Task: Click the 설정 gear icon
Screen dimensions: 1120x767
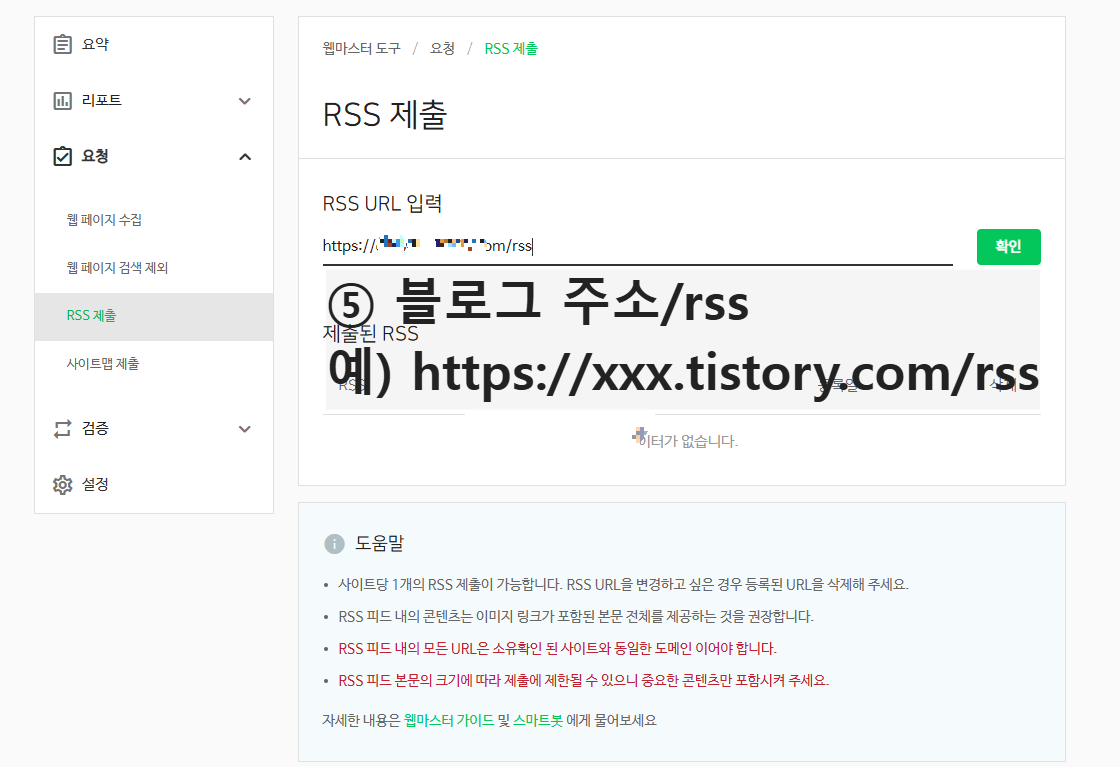Action: click(63, 484)
